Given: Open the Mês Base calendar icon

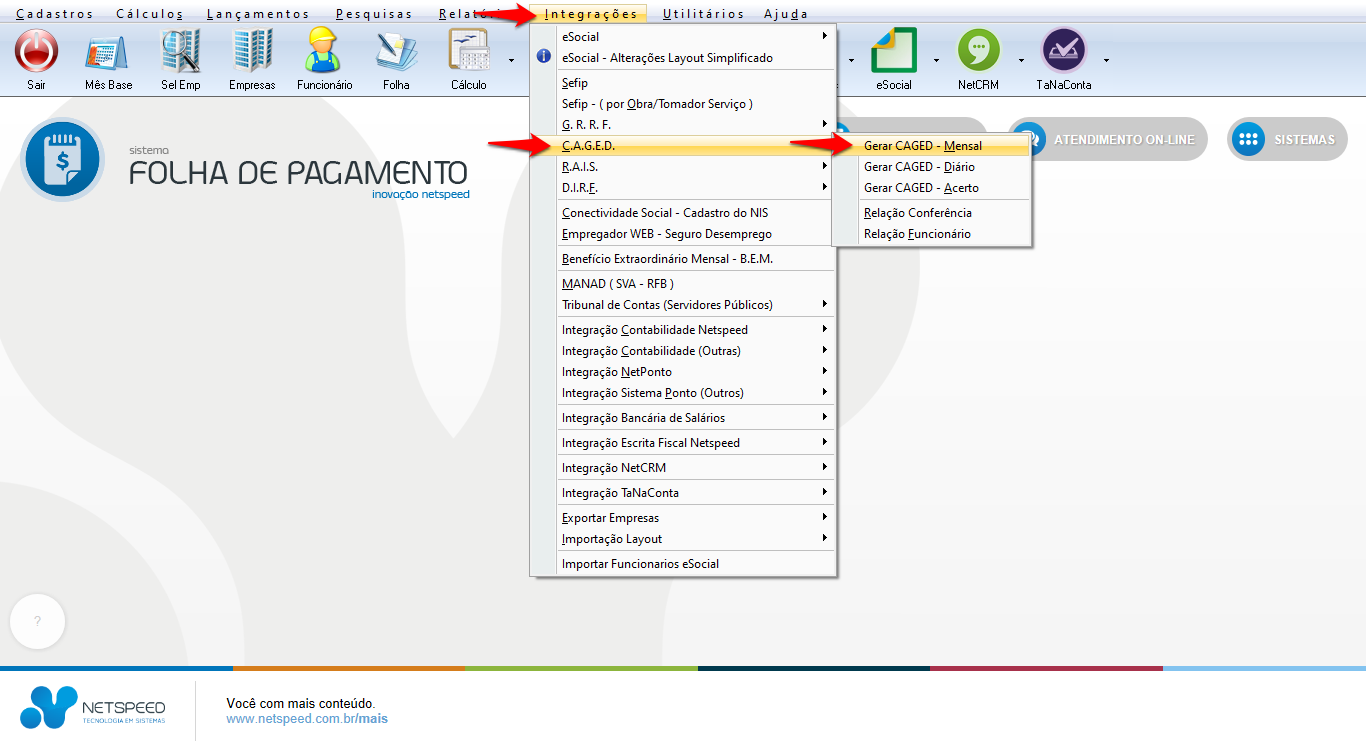Looking at the screenshot, I should tap(108, 52).
